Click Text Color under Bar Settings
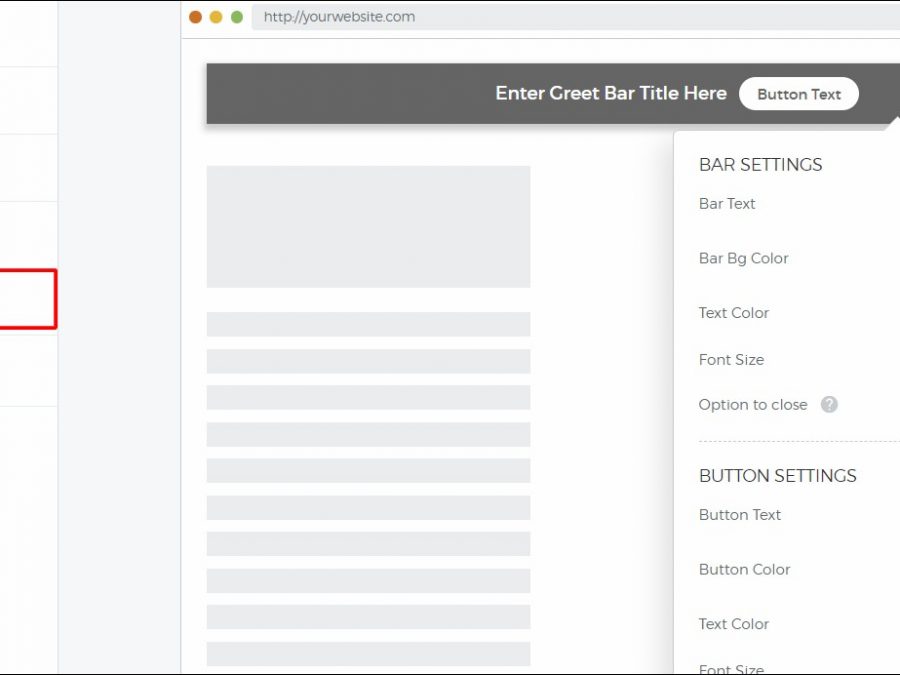900x675 pixels. click(733, 313)
